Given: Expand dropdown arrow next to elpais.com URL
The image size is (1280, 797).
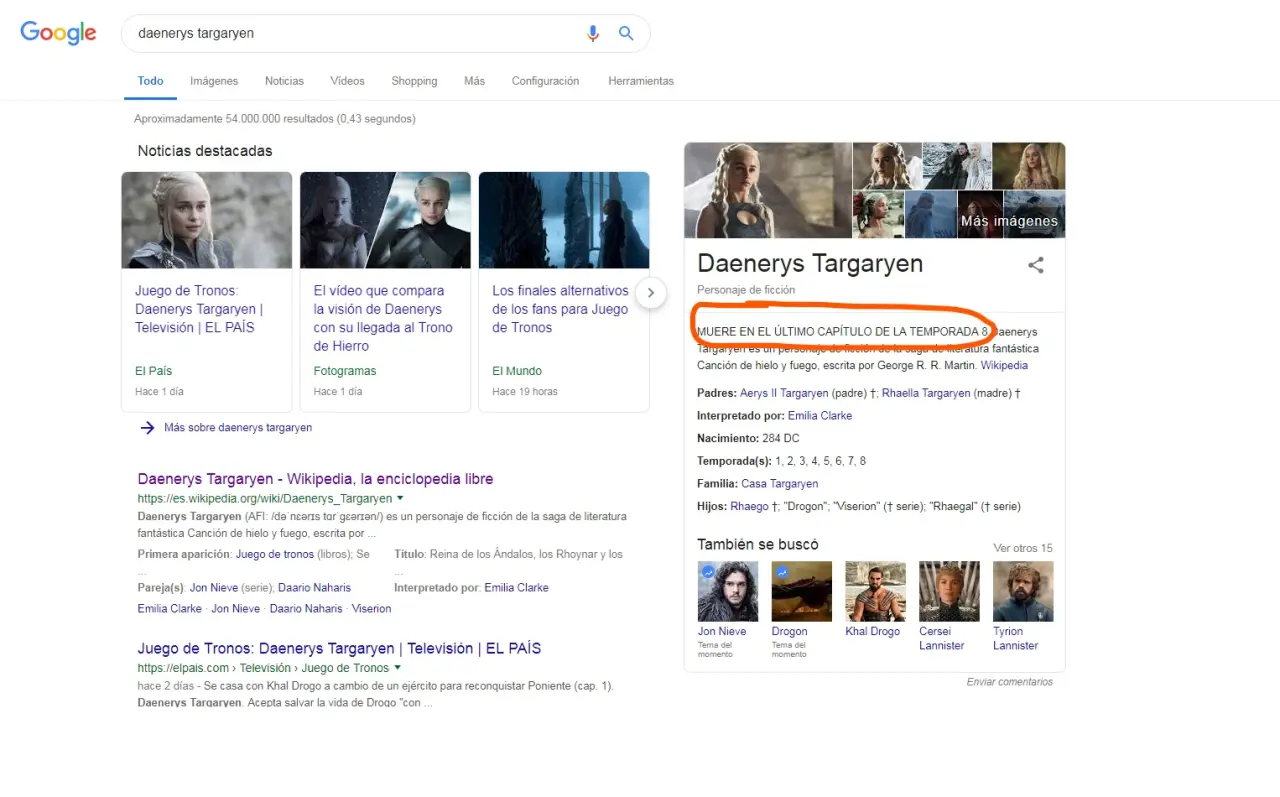Looking at the screenshot, I should pos(398,668).
